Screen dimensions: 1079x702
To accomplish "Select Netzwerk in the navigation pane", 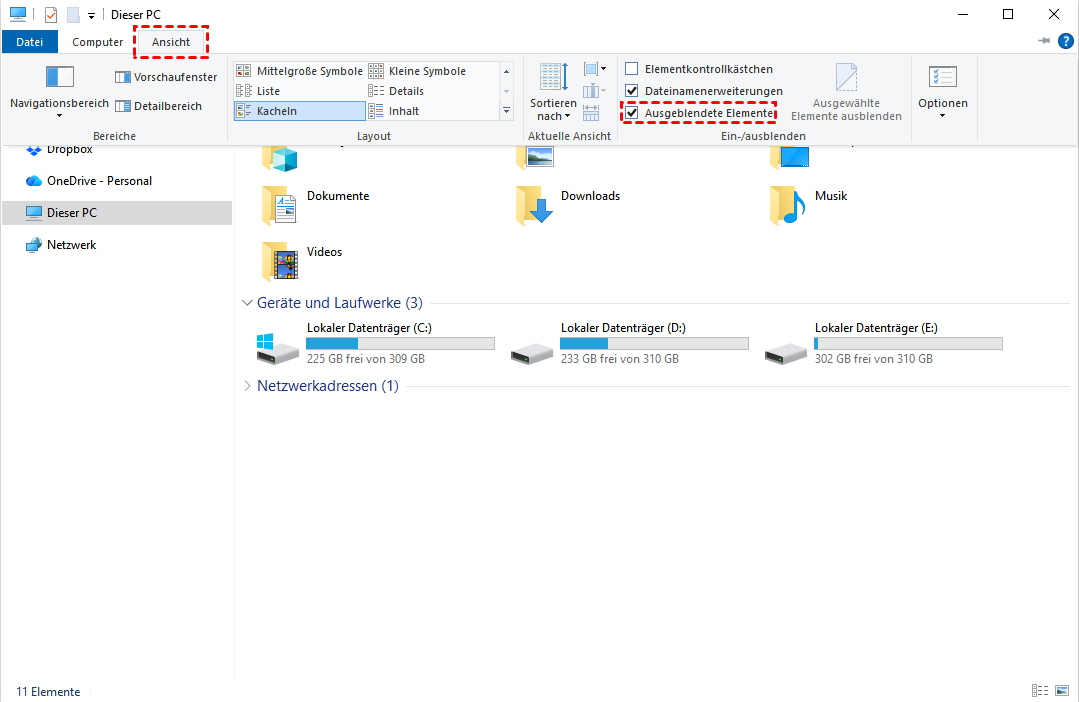I will [71, 245].
